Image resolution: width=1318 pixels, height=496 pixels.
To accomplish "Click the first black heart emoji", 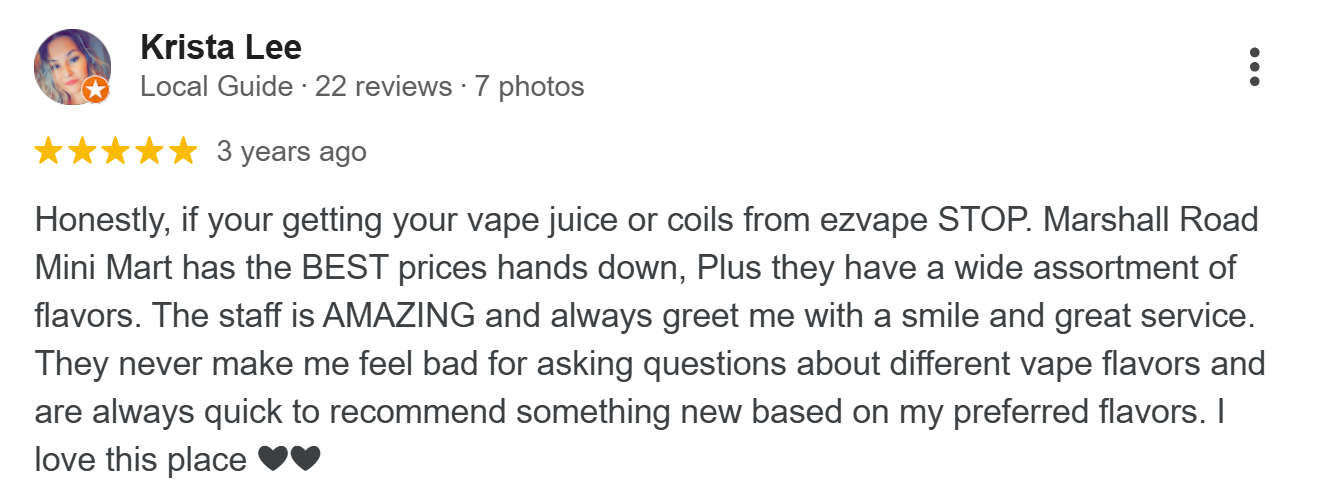I will (x=272, y=460).
